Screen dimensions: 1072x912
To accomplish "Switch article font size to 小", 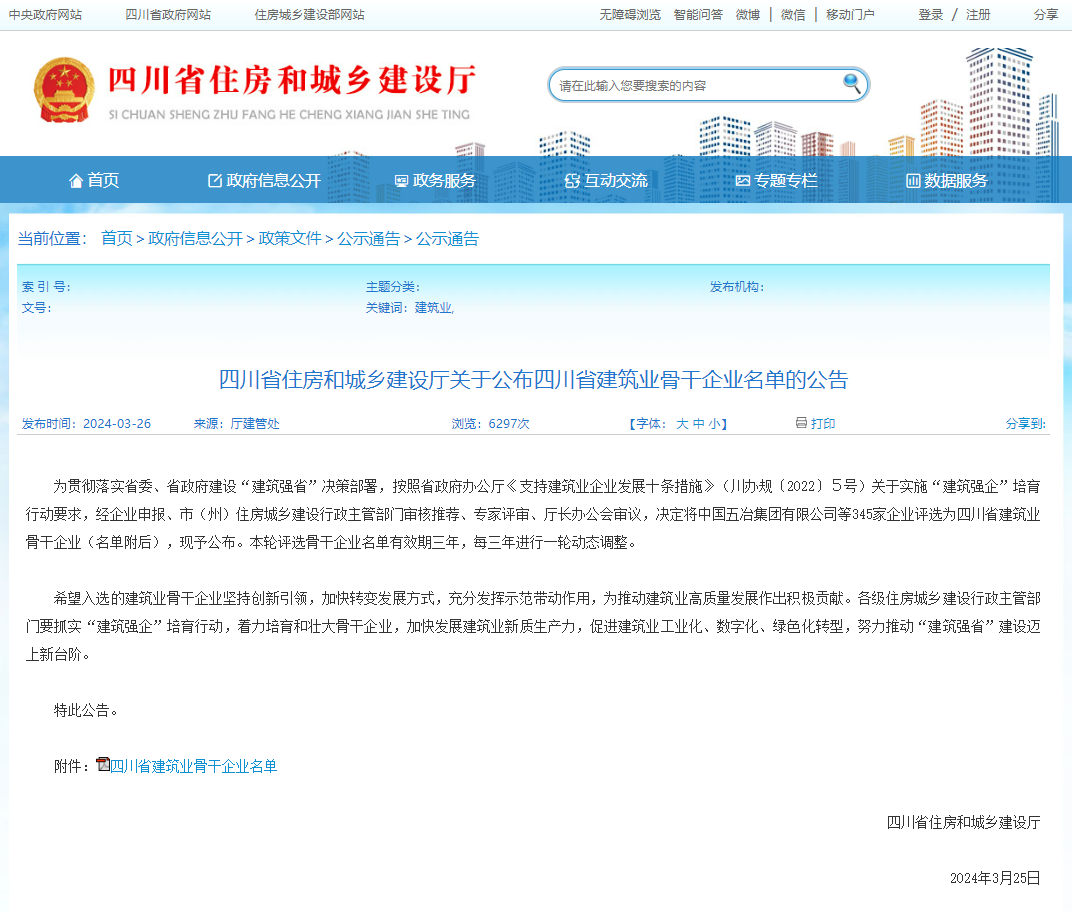I will tap(713, 423).
